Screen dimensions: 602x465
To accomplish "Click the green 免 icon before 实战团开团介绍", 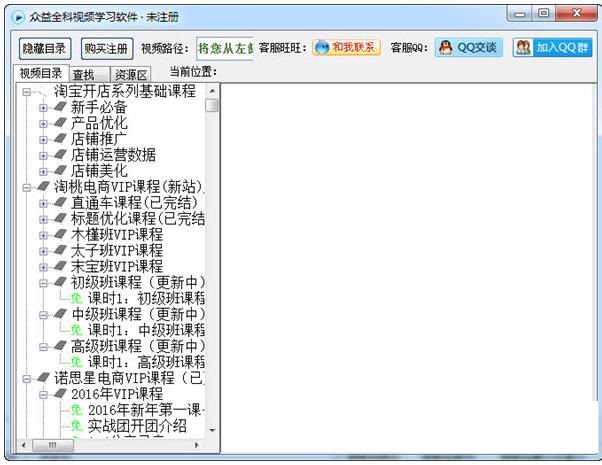I will coord(77,427).
